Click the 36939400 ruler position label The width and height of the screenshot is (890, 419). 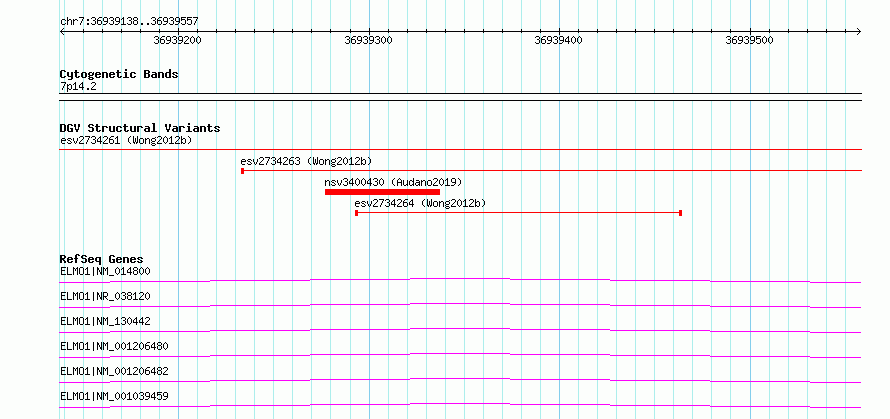(559, 41)
